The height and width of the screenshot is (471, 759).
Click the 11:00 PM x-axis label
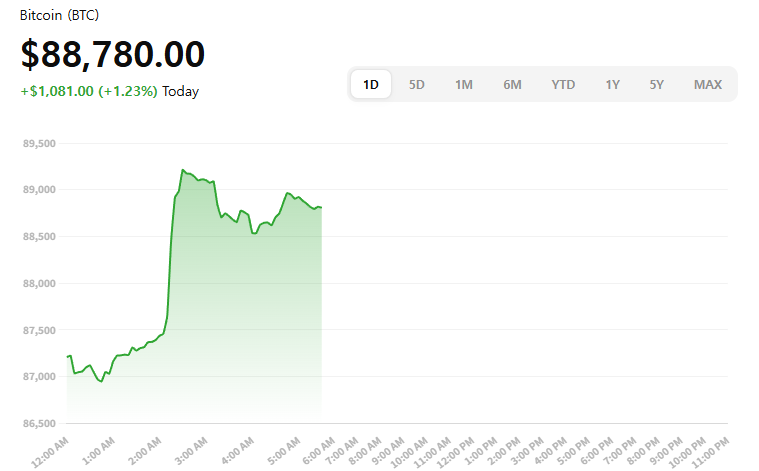[710, 445]
